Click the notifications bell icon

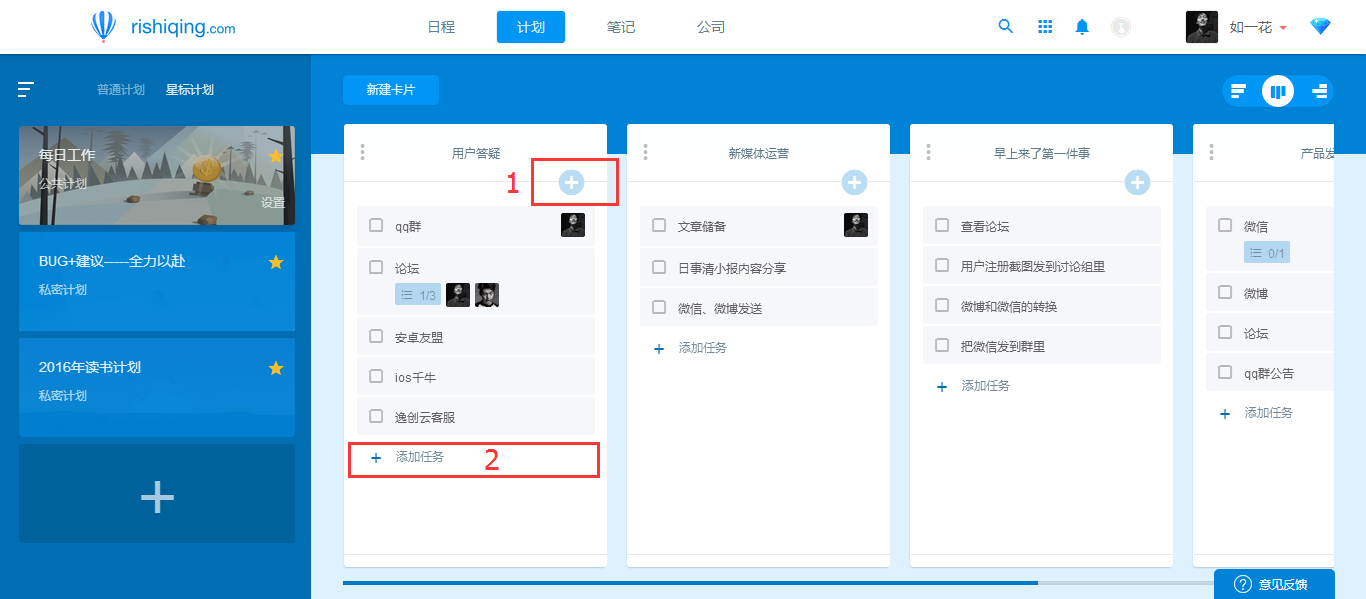[1081, 27]
